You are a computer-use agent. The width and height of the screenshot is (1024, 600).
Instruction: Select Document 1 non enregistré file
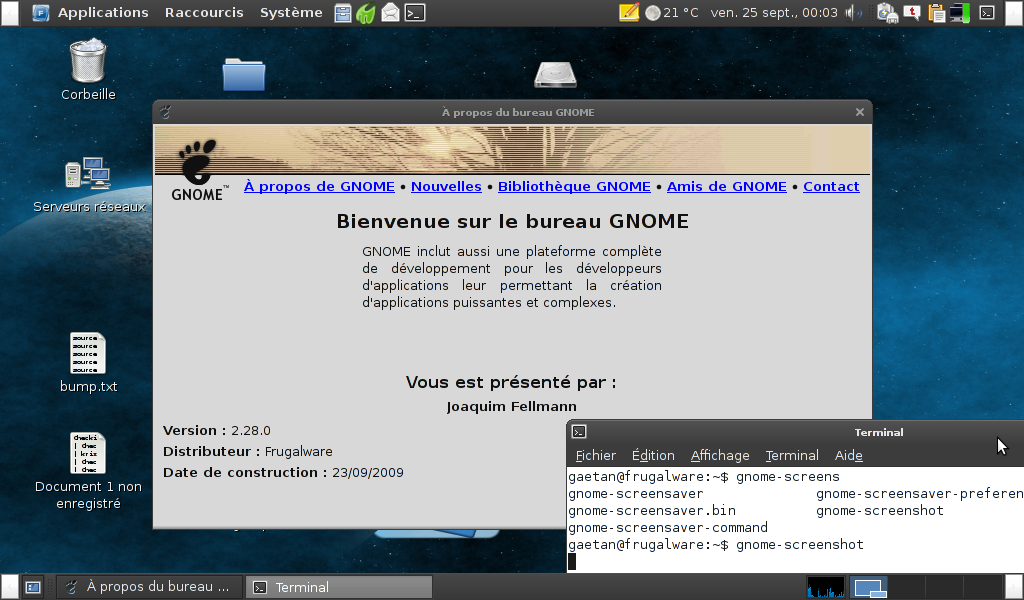point(88,471)
